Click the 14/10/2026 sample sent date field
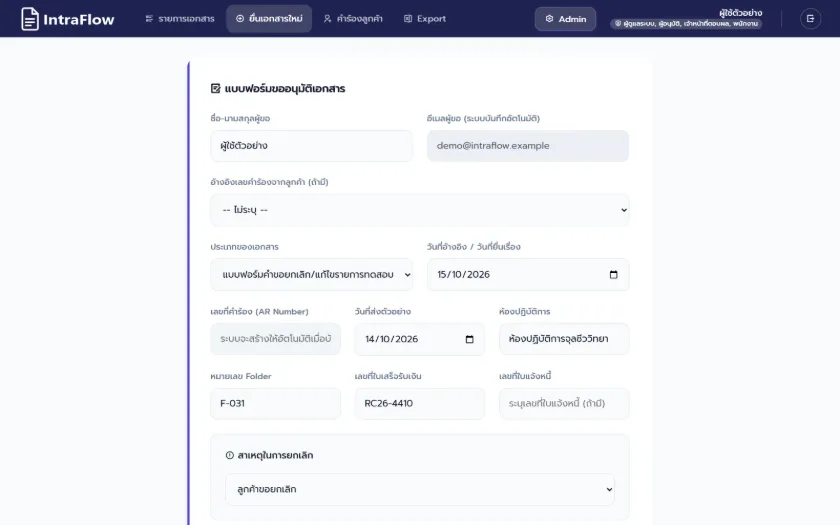This screenshot has width=840, height=525. click(419, 339)
